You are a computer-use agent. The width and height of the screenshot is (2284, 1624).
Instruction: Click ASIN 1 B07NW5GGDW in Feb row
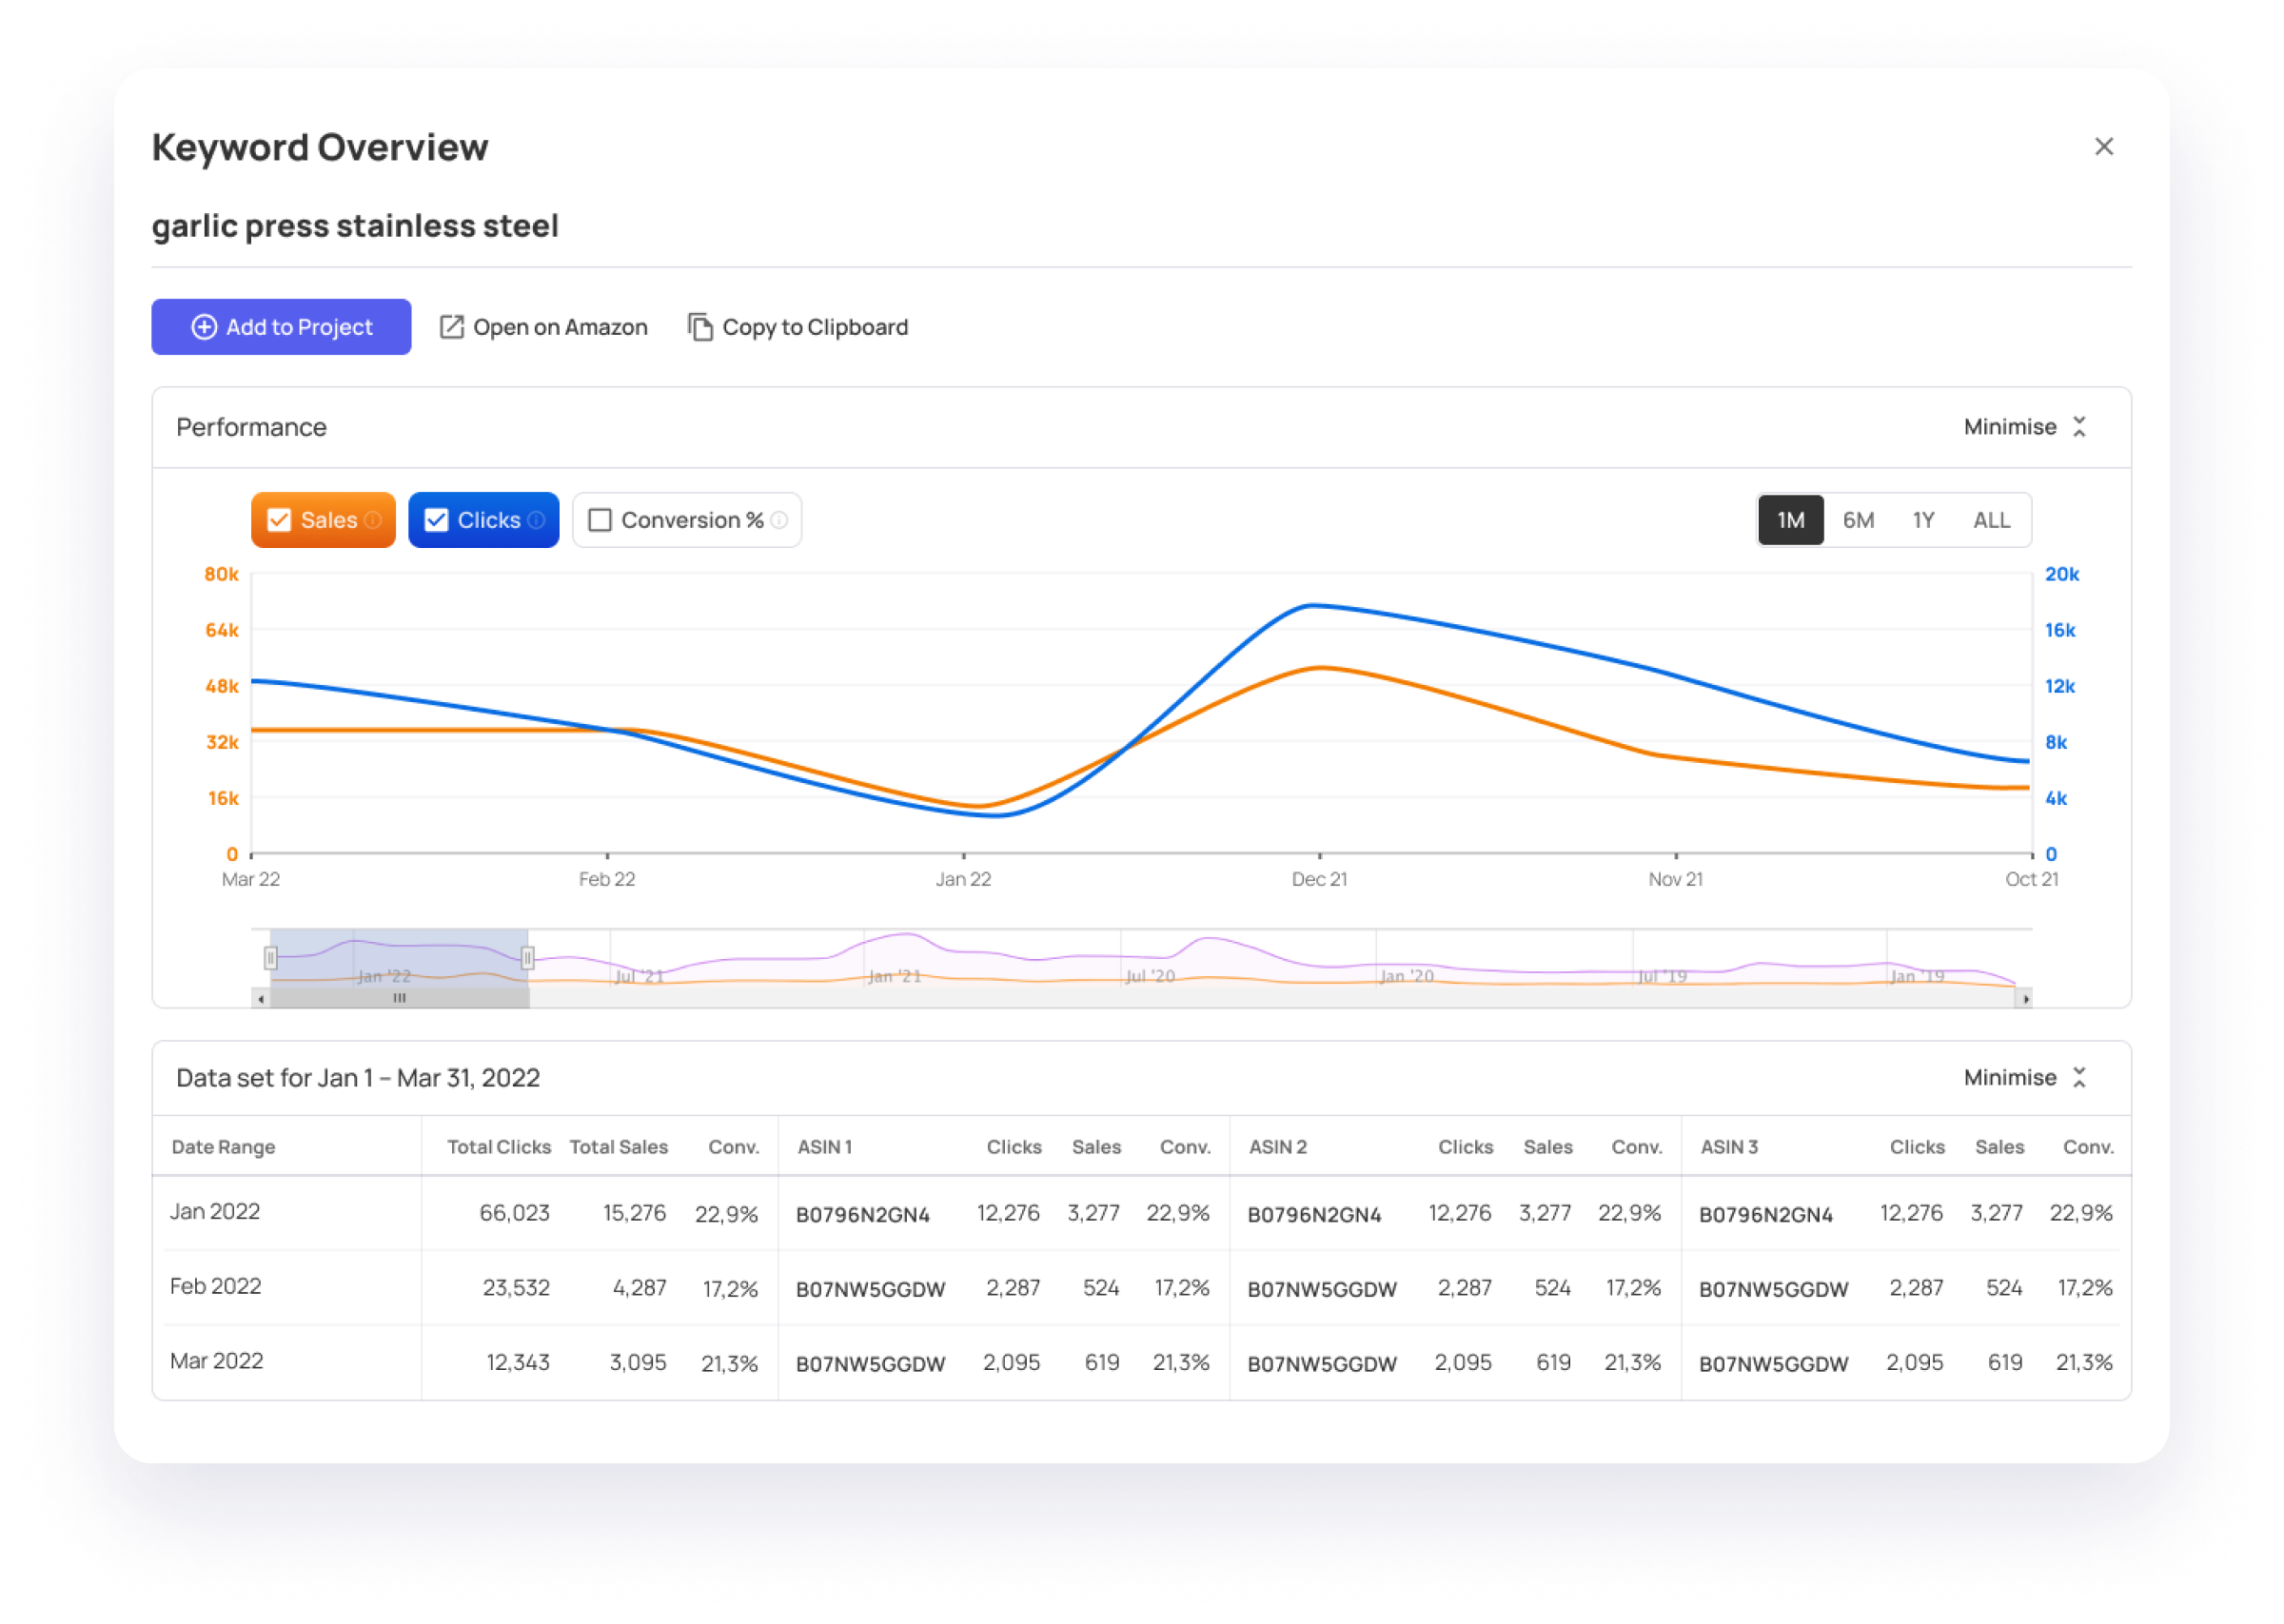tap(870, 1289)
